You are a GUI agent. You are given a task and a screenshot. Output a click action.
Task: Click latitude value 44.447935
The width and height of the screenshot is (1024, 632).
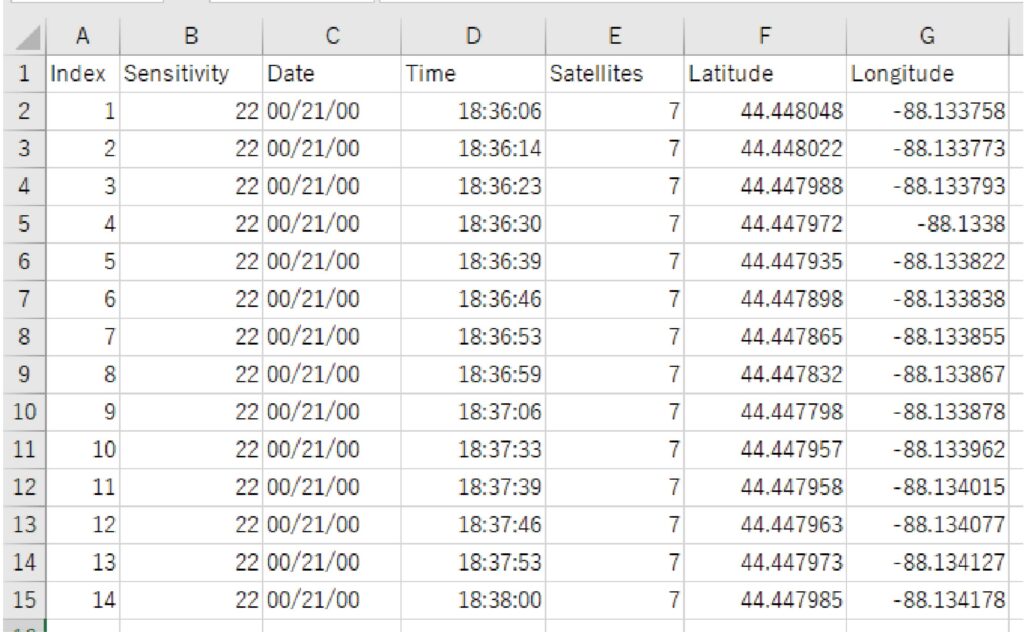tap(765, 262)
